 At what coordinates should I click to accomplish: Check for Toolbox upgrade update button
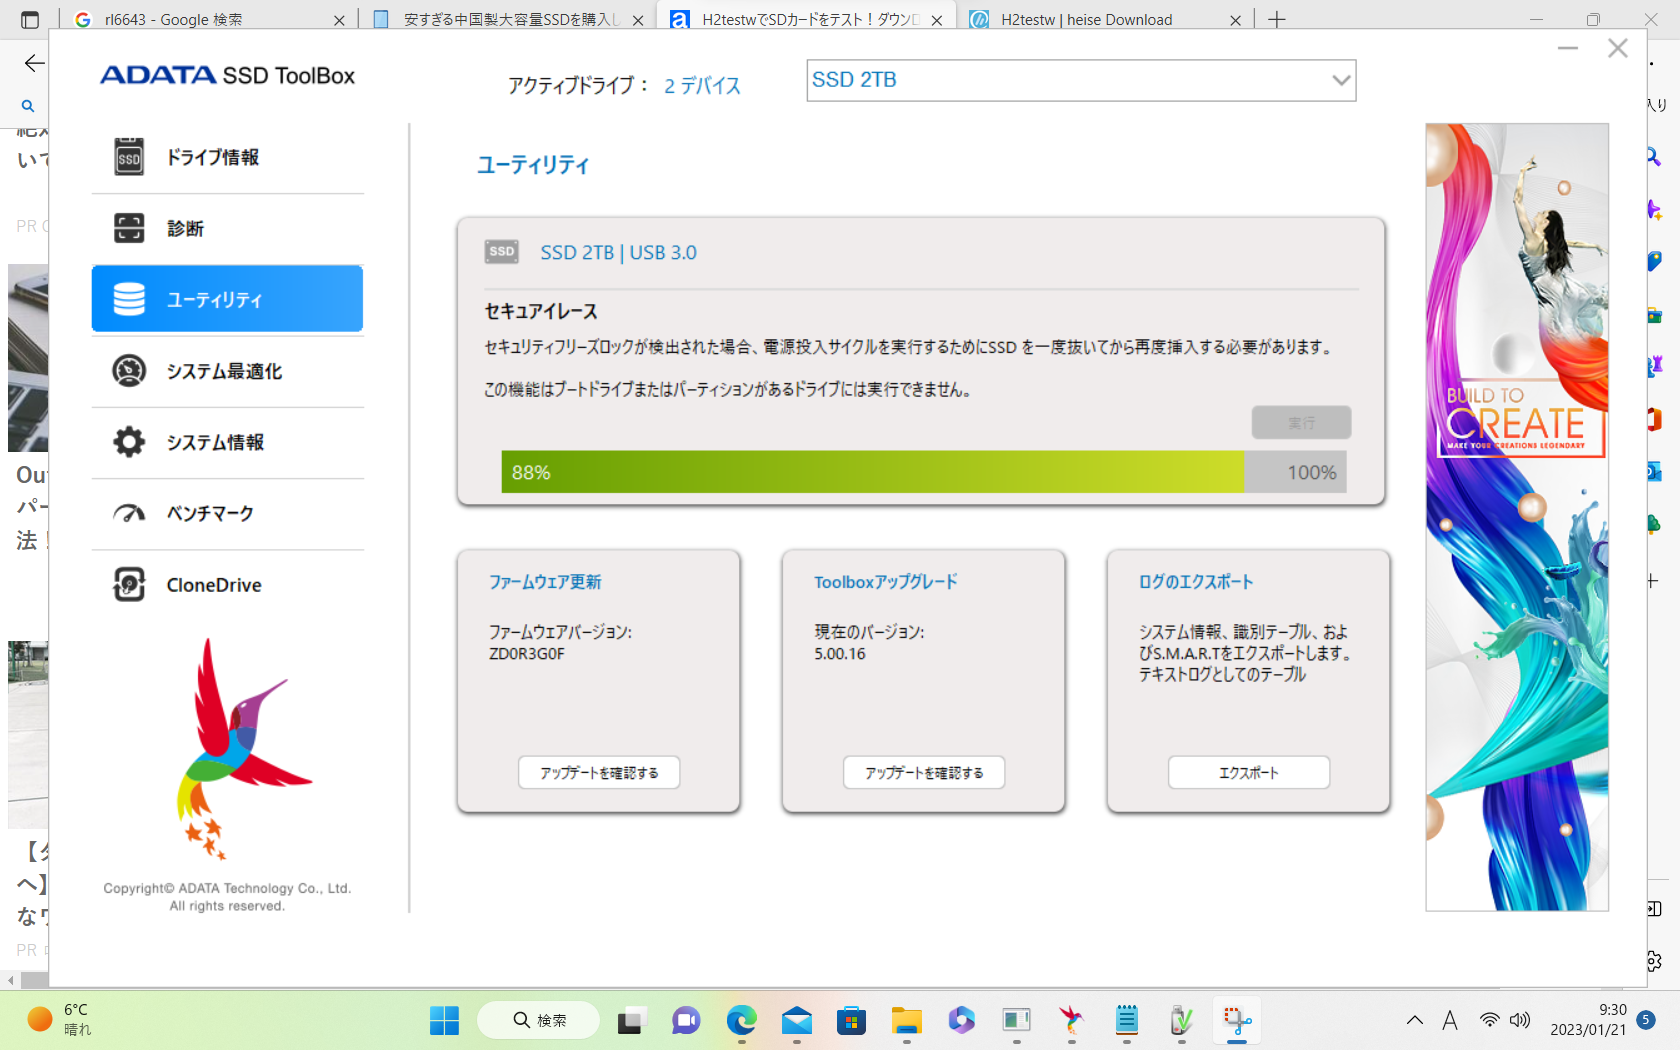point(924,772)
